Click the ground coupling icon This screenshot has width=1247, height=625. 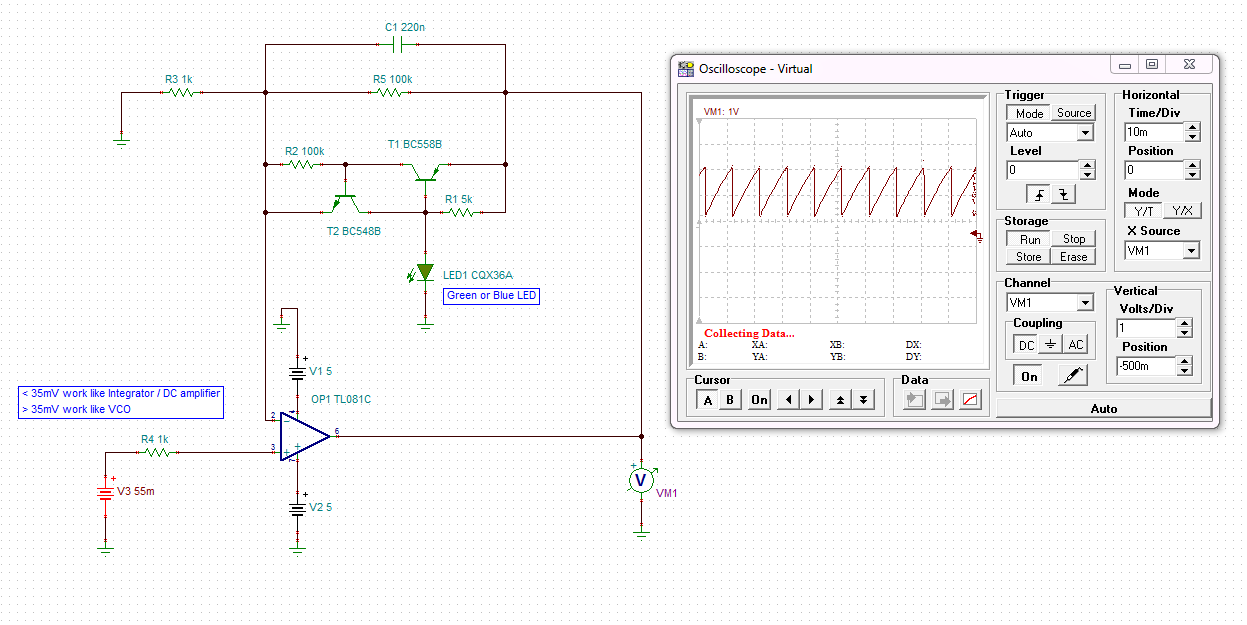[1050, 344]
